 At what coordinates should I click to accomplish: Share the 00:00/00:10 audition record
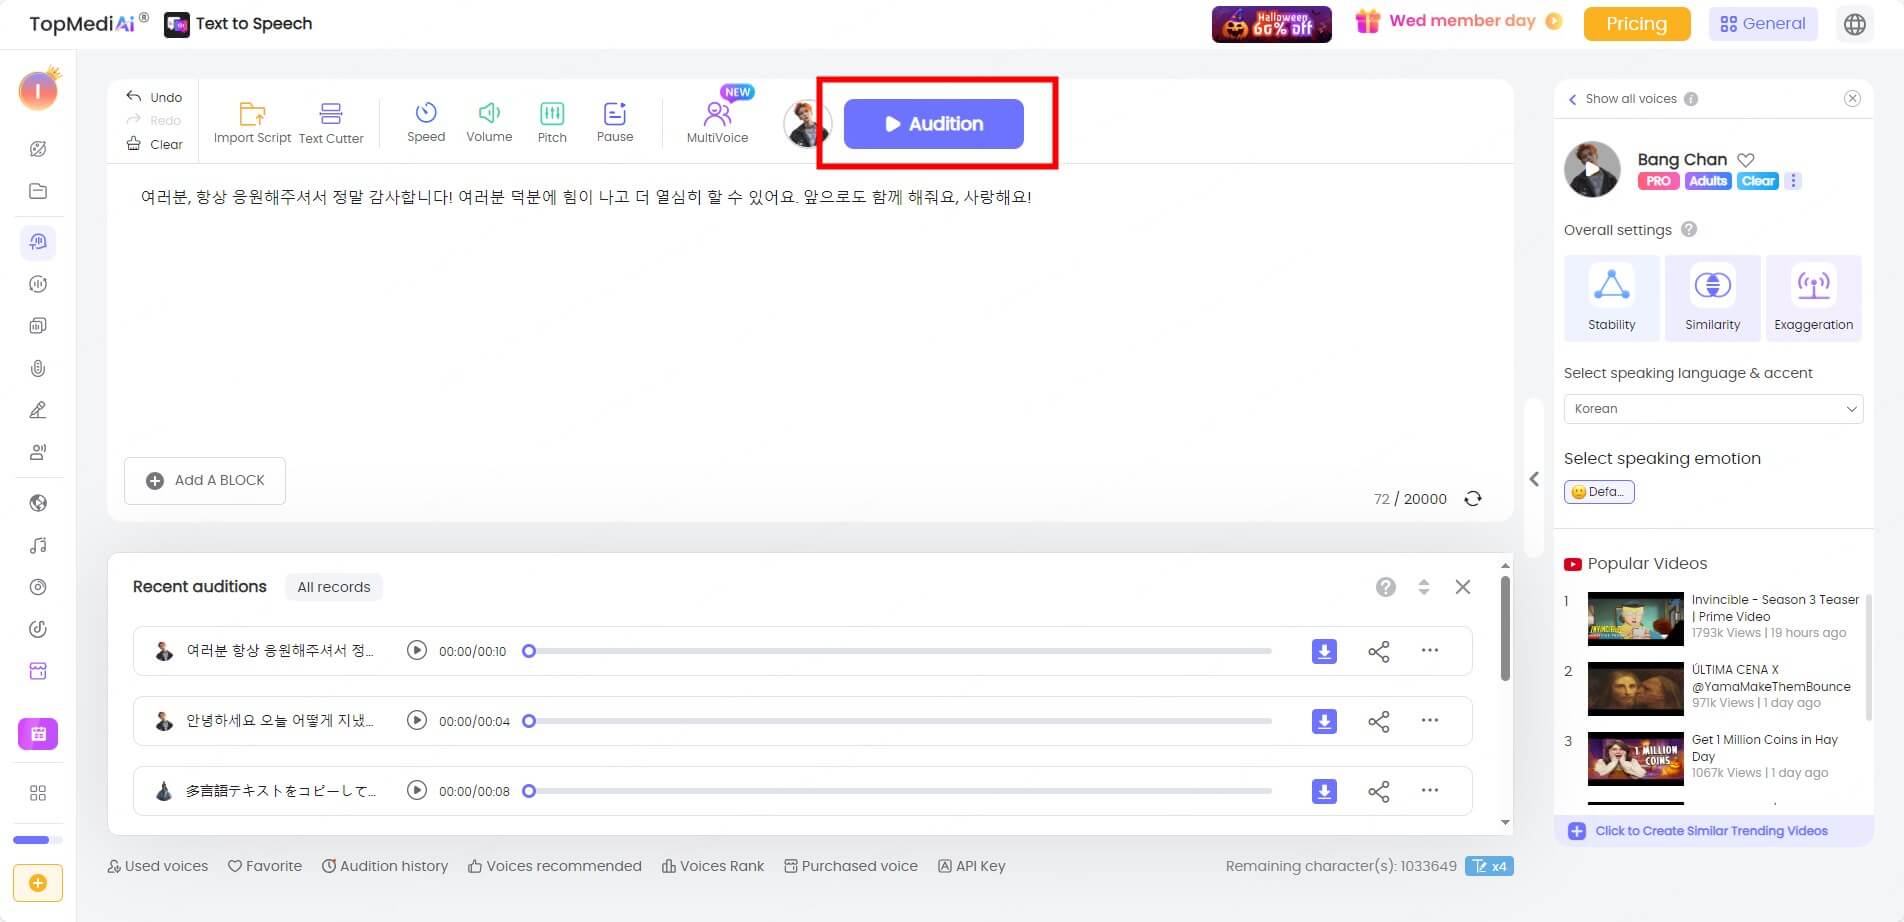[1379, 652]
